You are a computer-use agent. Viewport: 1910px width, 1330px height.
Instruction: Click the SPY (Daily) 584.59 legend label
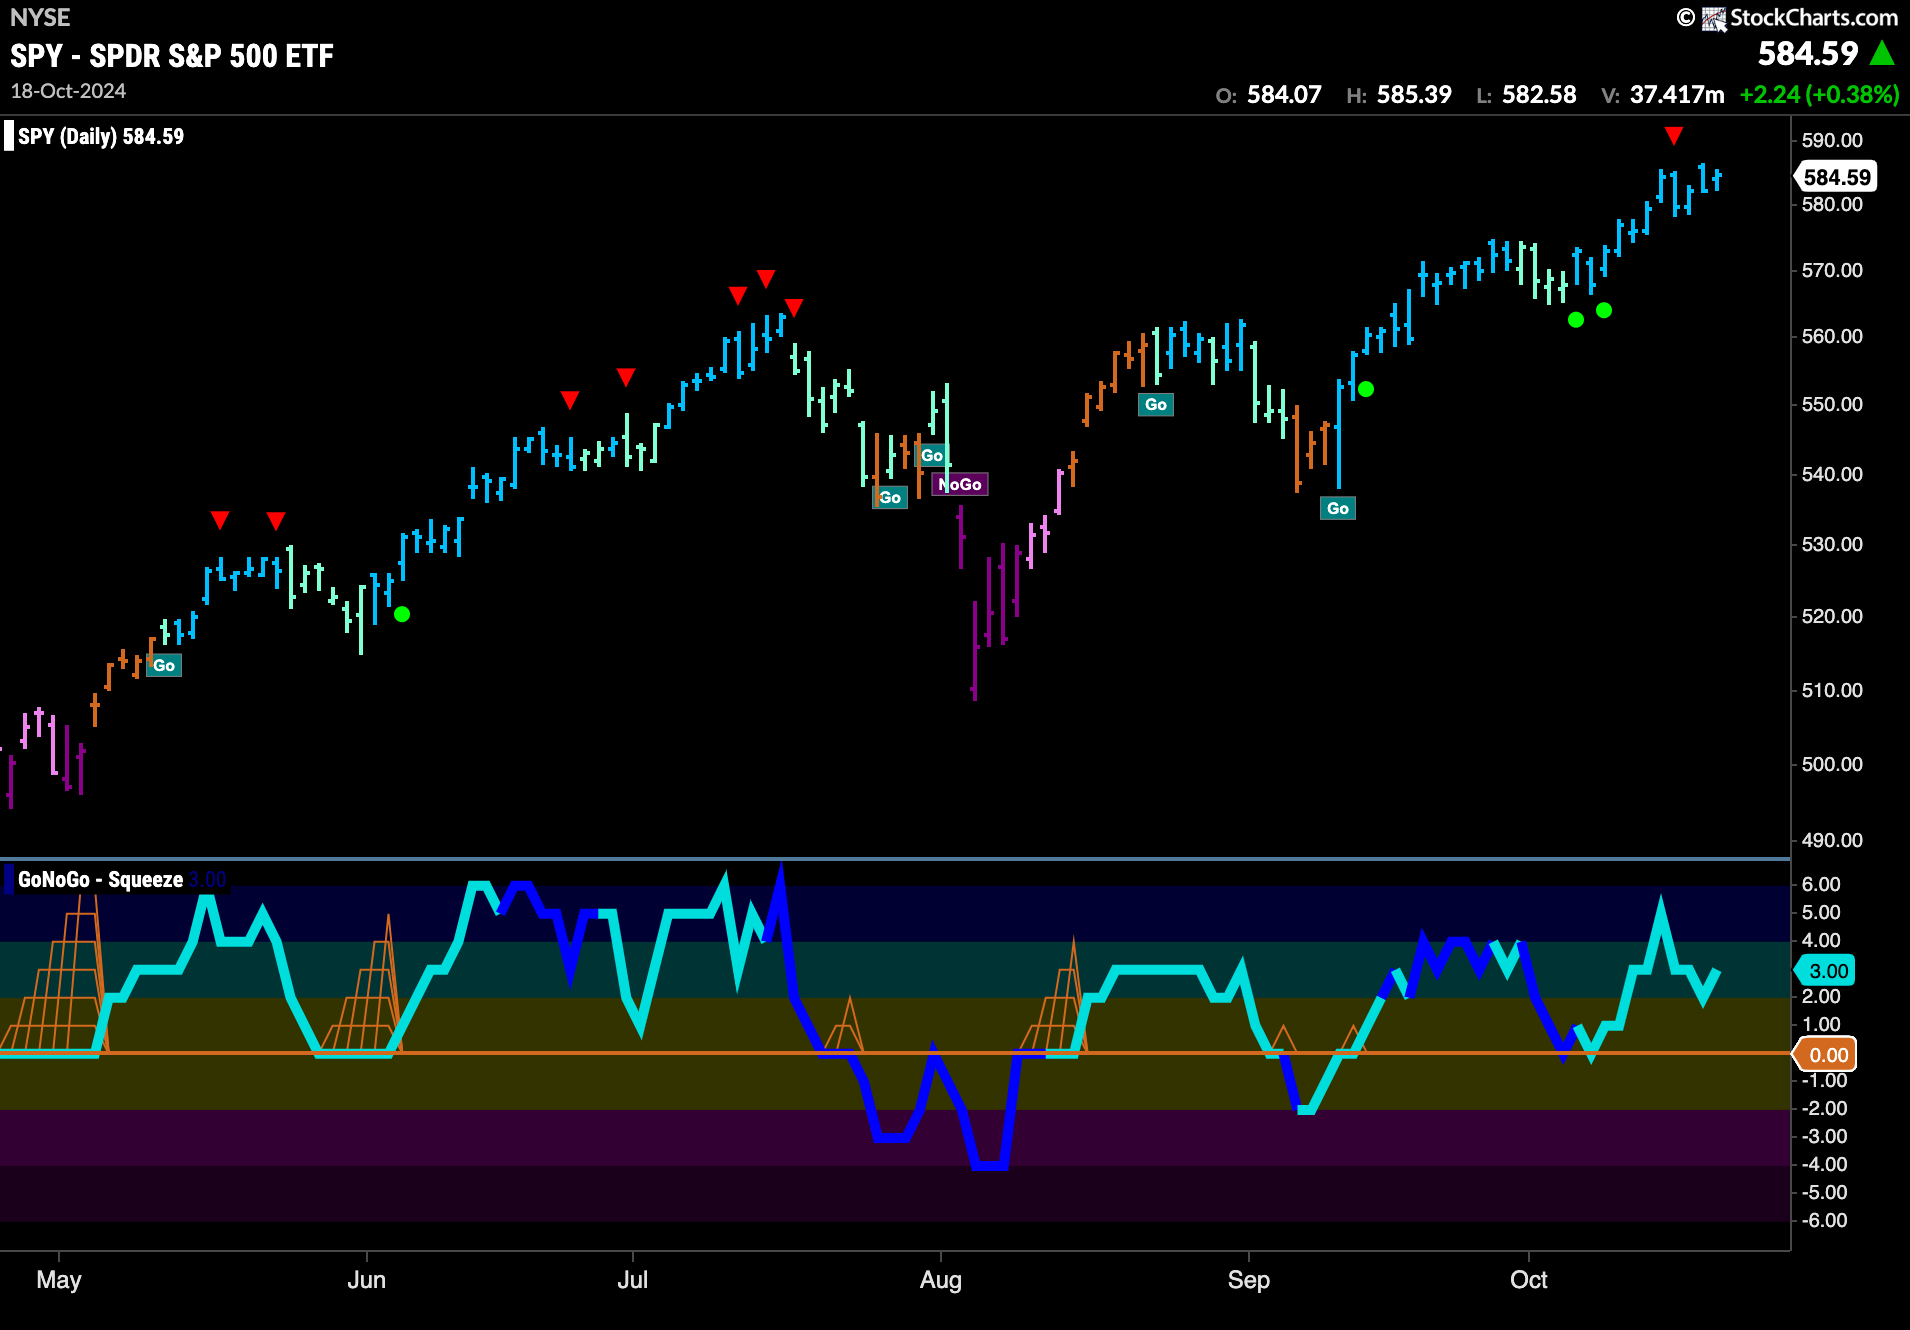[x=101, y=136]
